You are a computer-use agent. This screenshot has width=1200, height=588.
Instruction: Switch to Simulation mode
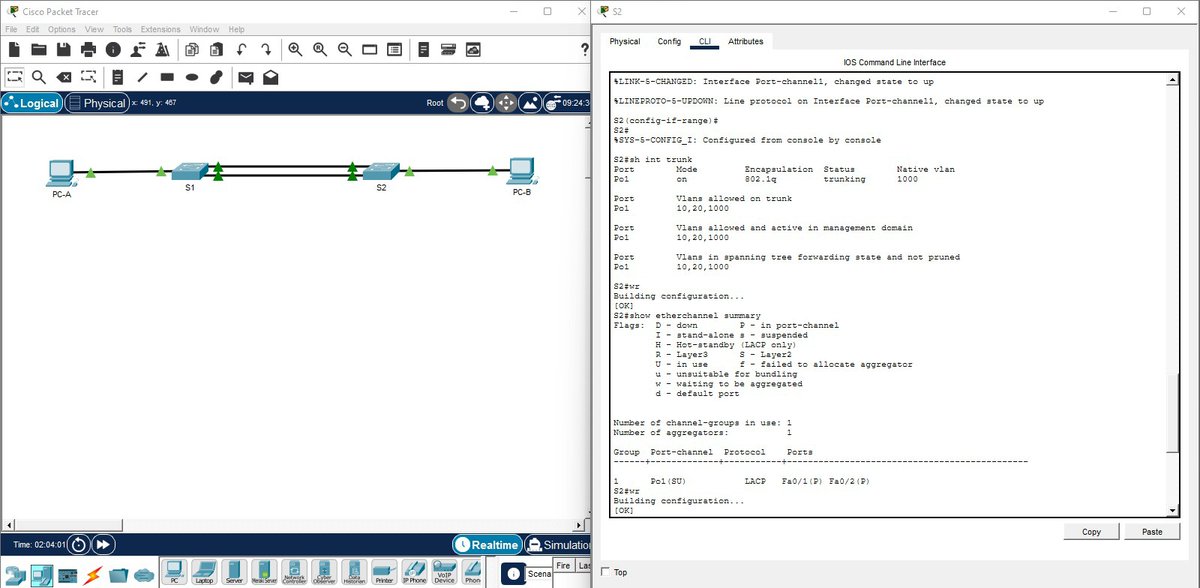[x=558, y=544]
